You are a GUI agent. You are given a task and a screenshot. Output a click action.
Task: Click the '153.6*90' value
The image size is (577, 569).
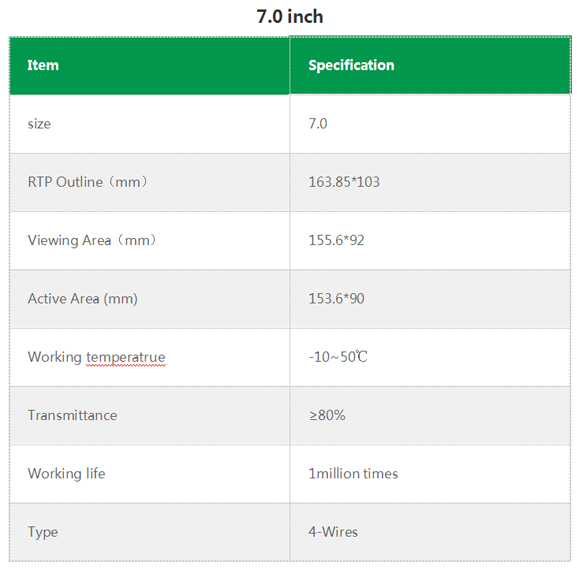336,299
